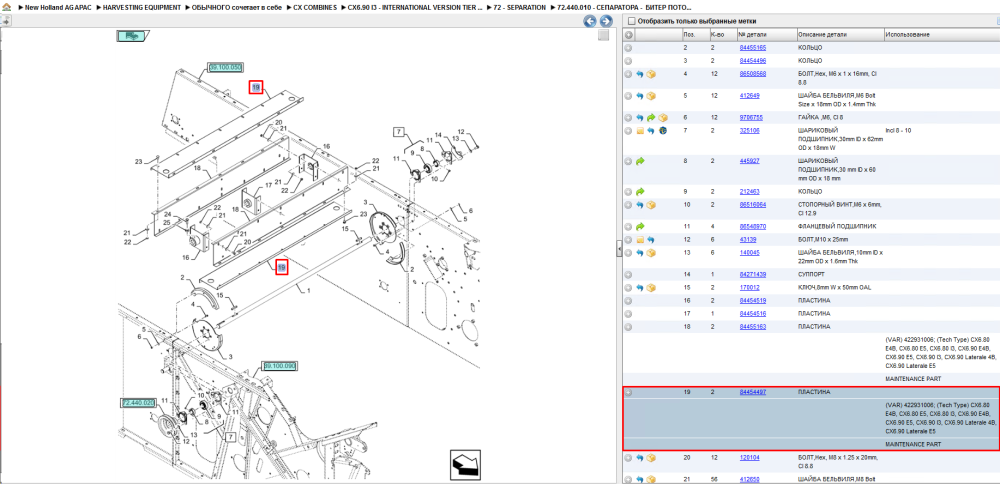This screenshot has height=484, width=1000.
Task: Click the package icon for part 120104
Action: tap(651, 458)
